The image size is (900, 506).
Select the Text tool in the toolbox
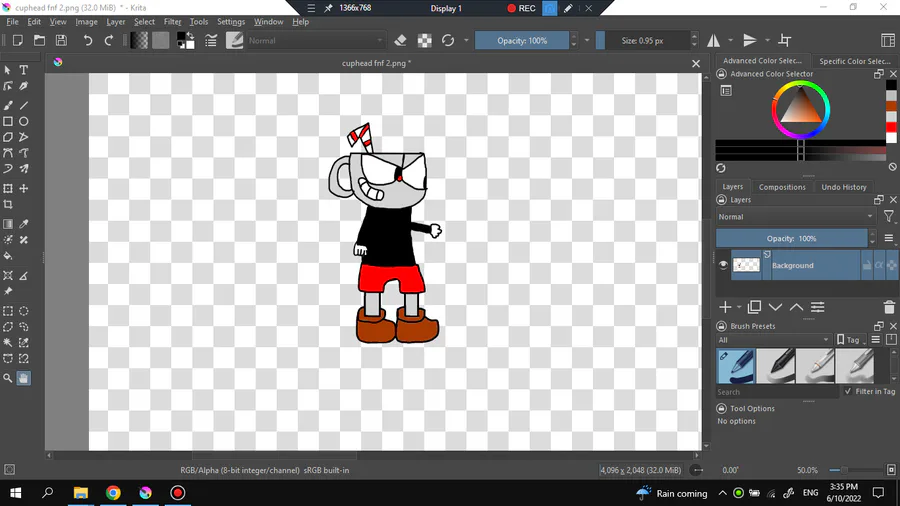(24, 70)
